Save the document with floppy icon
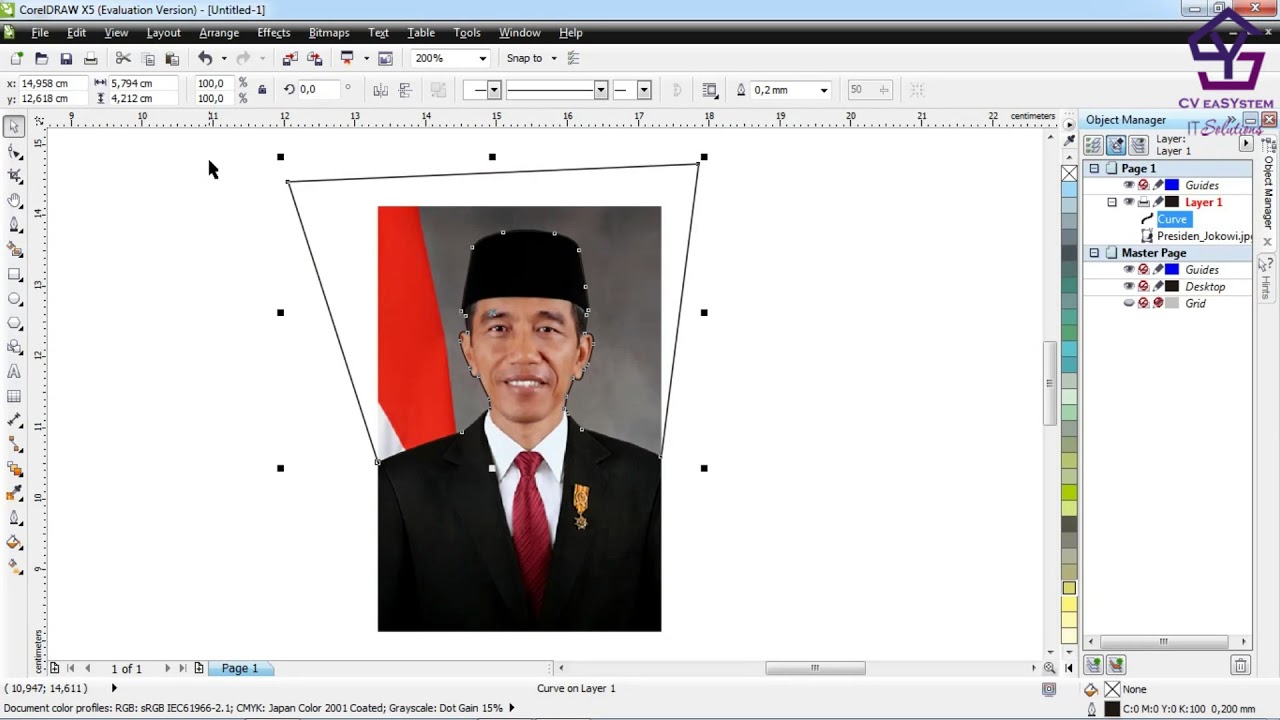The height and width of the screenshot is (720, 1280). 66,58
